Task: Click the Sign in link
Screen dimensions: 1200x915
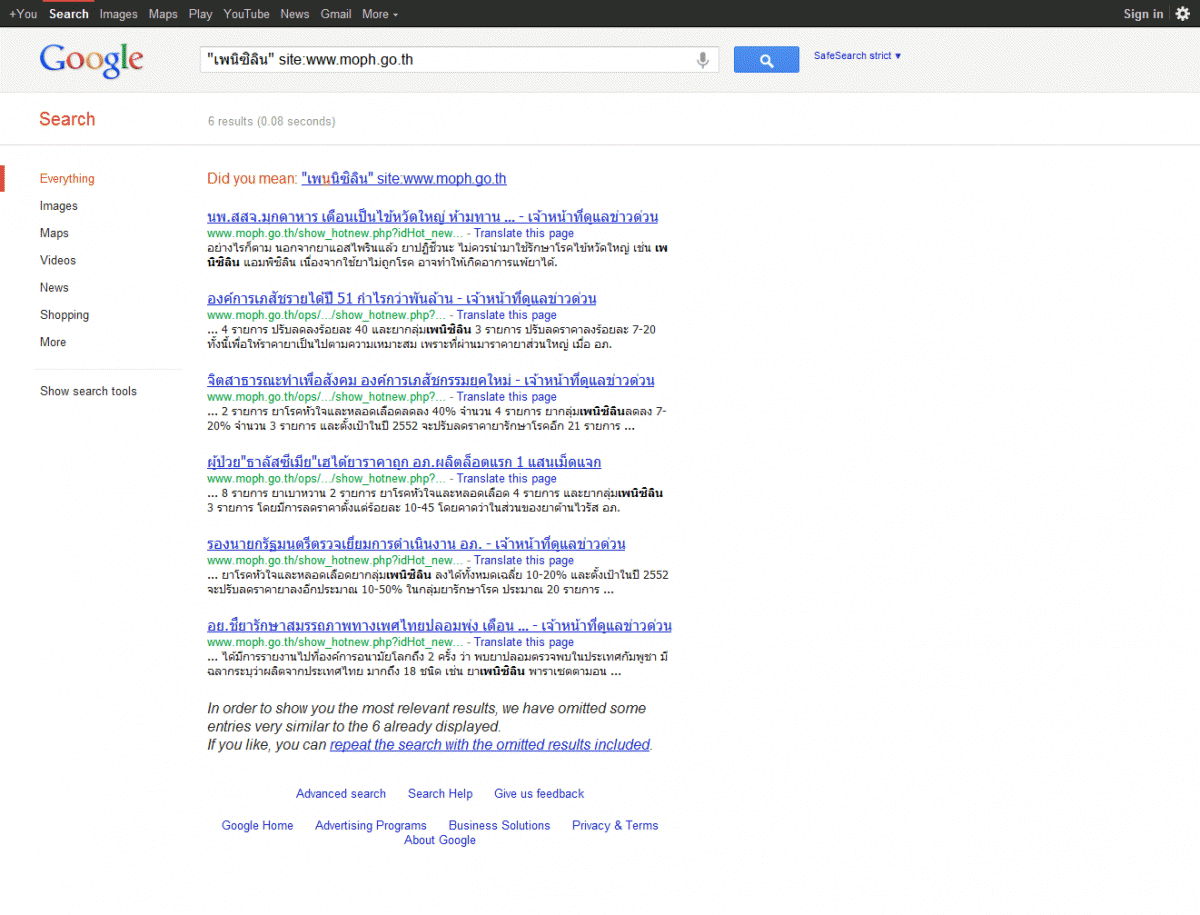Action: (x=1143, y=14)
